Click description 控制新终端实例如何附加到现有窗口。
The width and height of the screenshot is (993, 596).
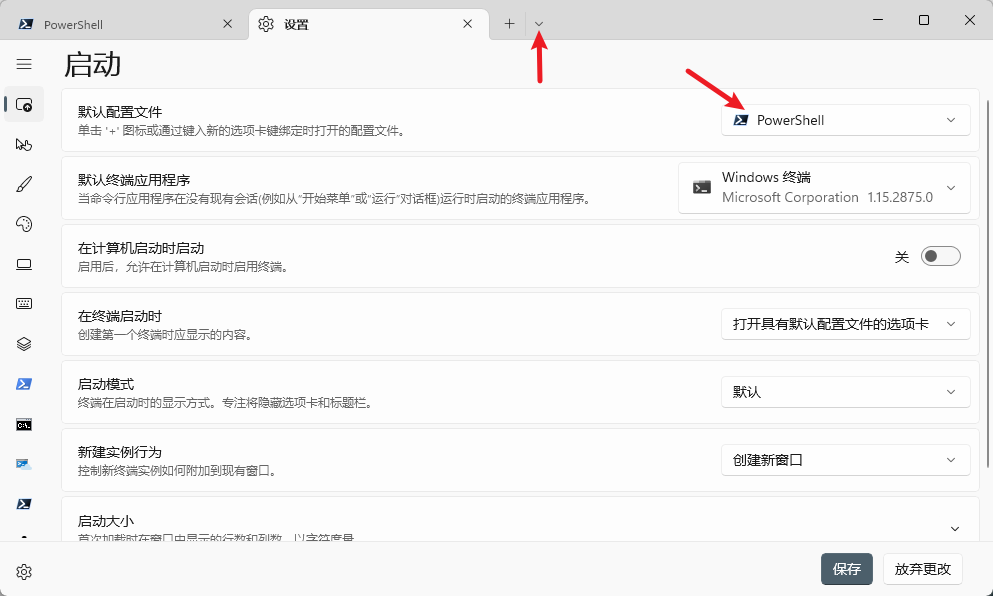tap(179, 471)
